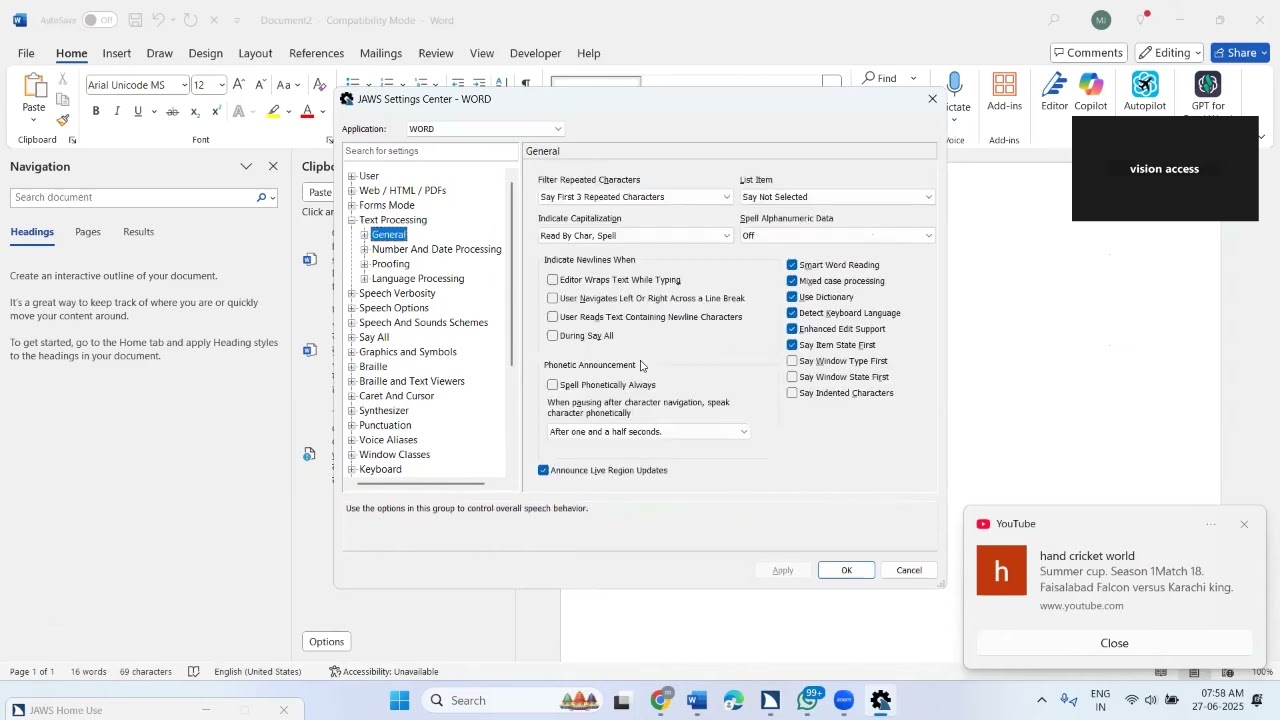Click the Cut scissors icon
This screenshot has width=1280, height=720.
tap(63, 79)
